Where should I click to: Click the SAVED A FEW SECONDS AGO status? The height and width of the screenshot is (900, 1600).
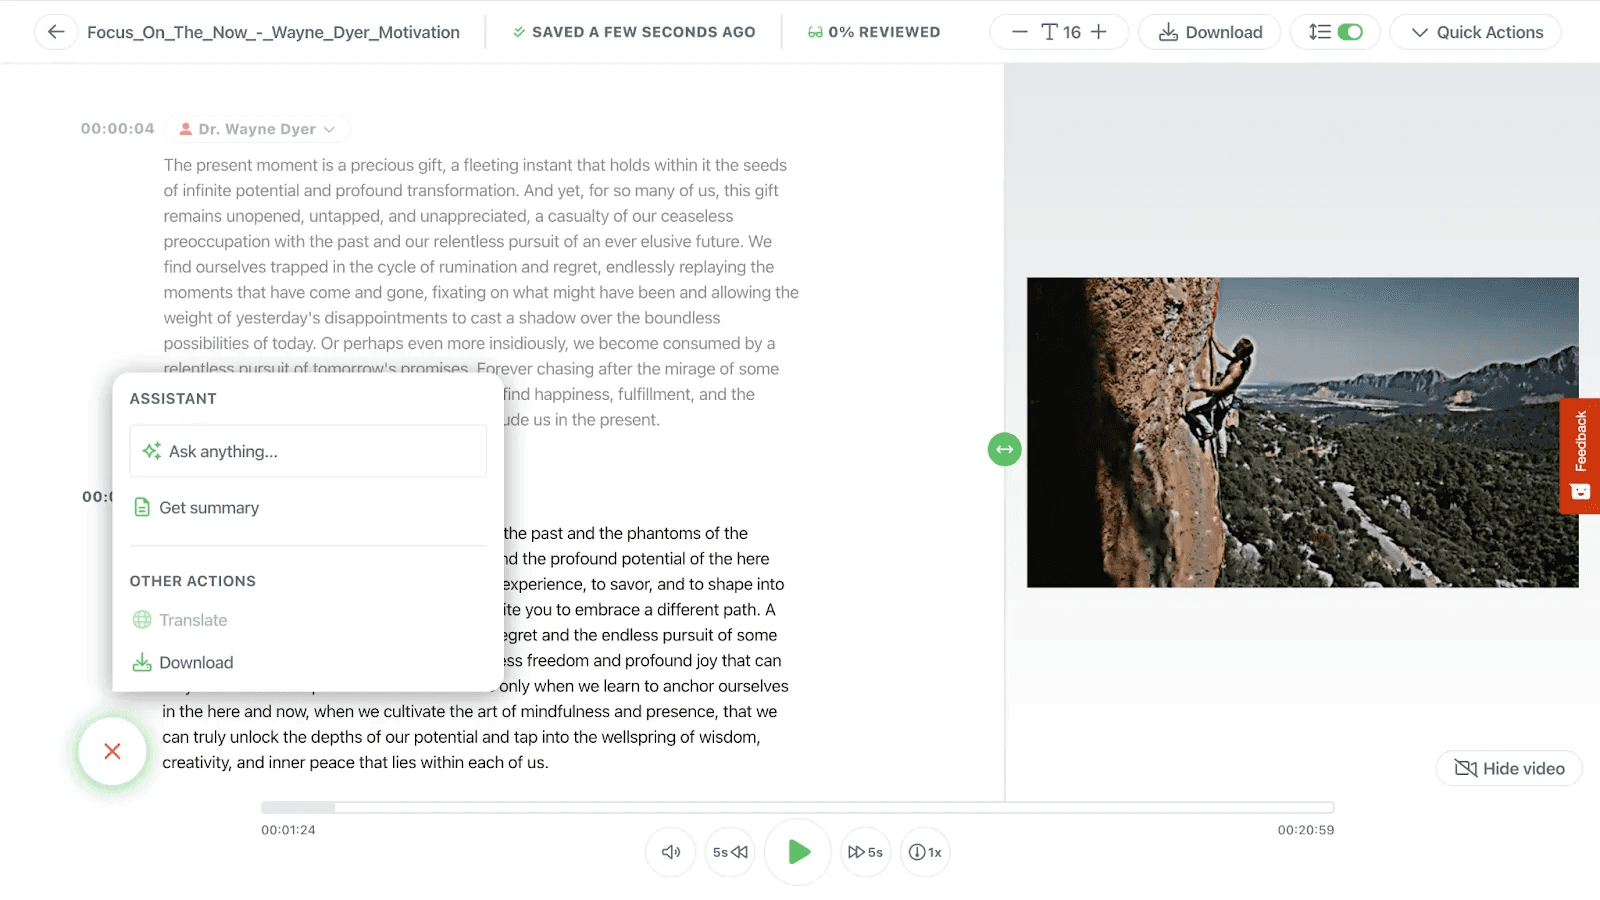(634, 32)
